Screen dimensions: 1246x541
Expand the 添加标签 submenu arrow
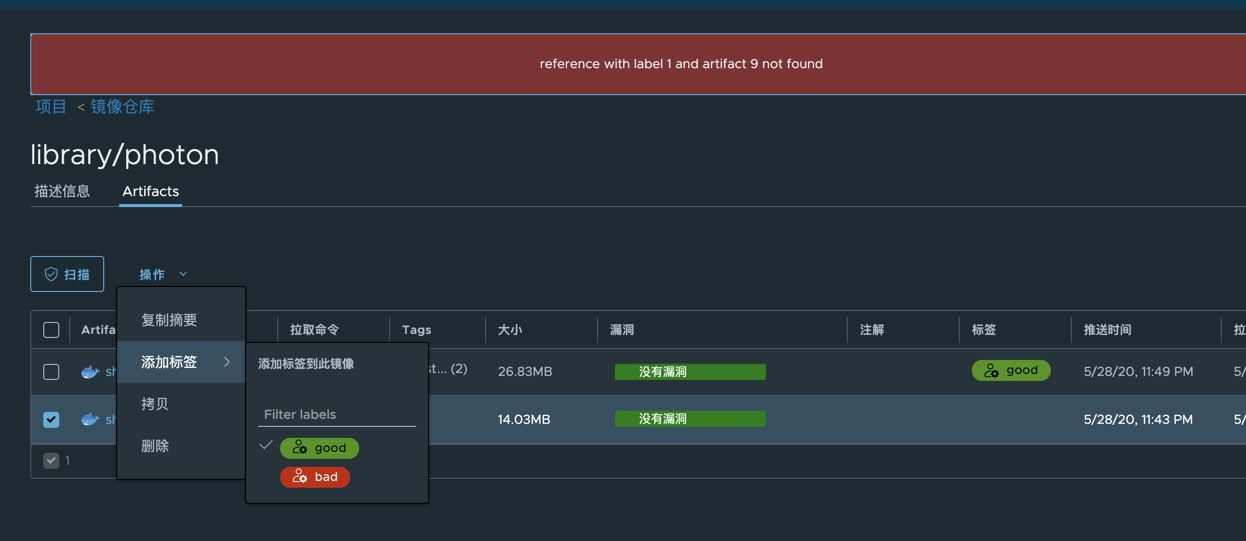point(227,362)
